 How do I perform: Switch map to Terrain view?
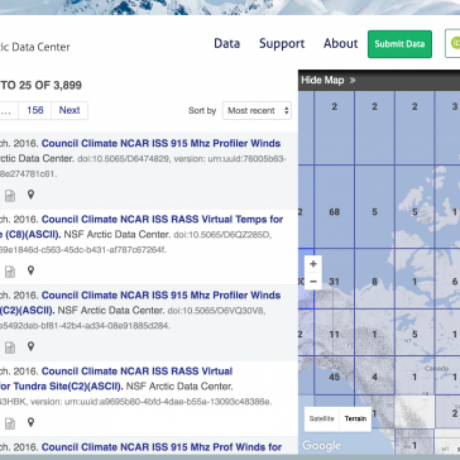click(x=355, y=419)
